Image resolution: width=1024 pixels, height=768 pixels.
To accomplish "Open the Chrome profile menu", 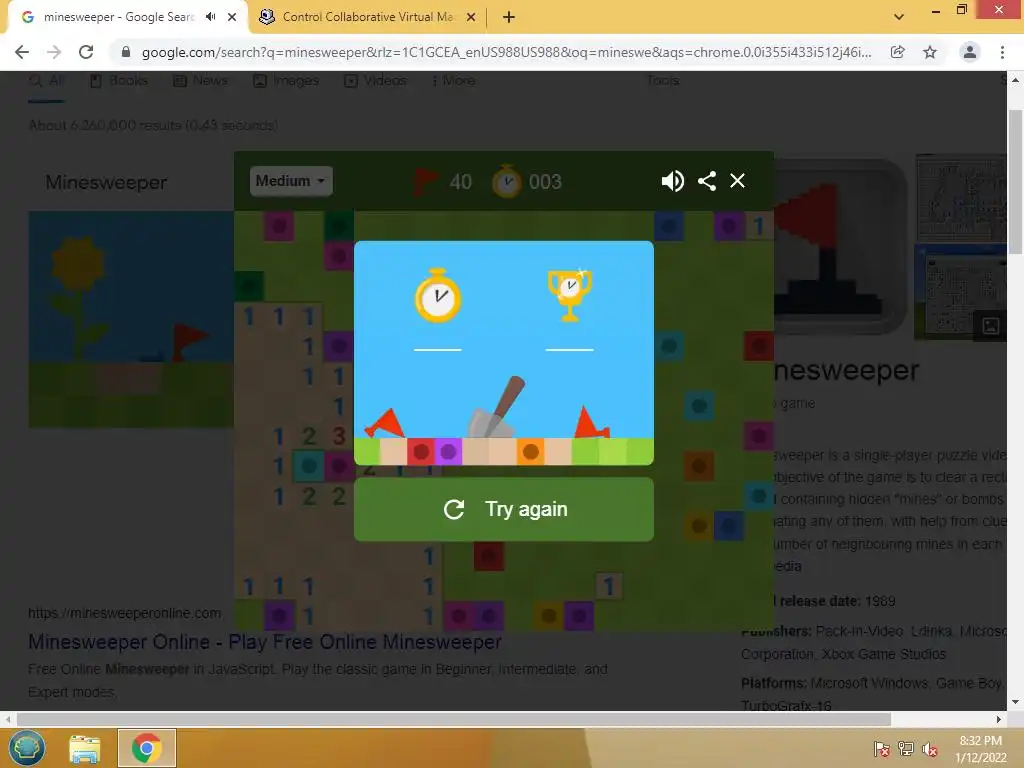I will coord(970,52).
